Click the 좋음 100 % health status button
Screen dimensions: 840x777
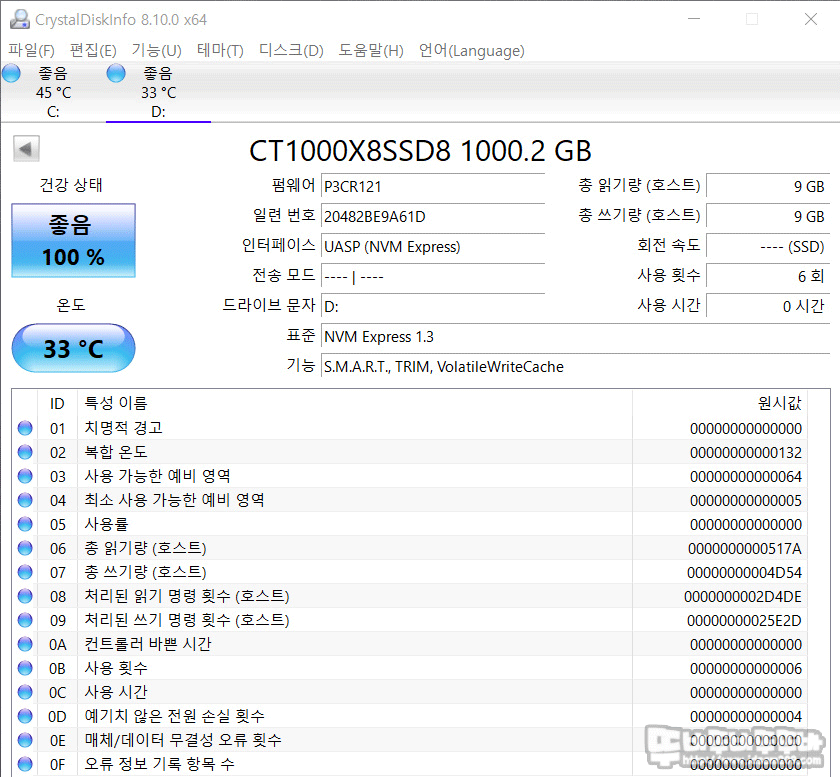click(x=73, y=241)
